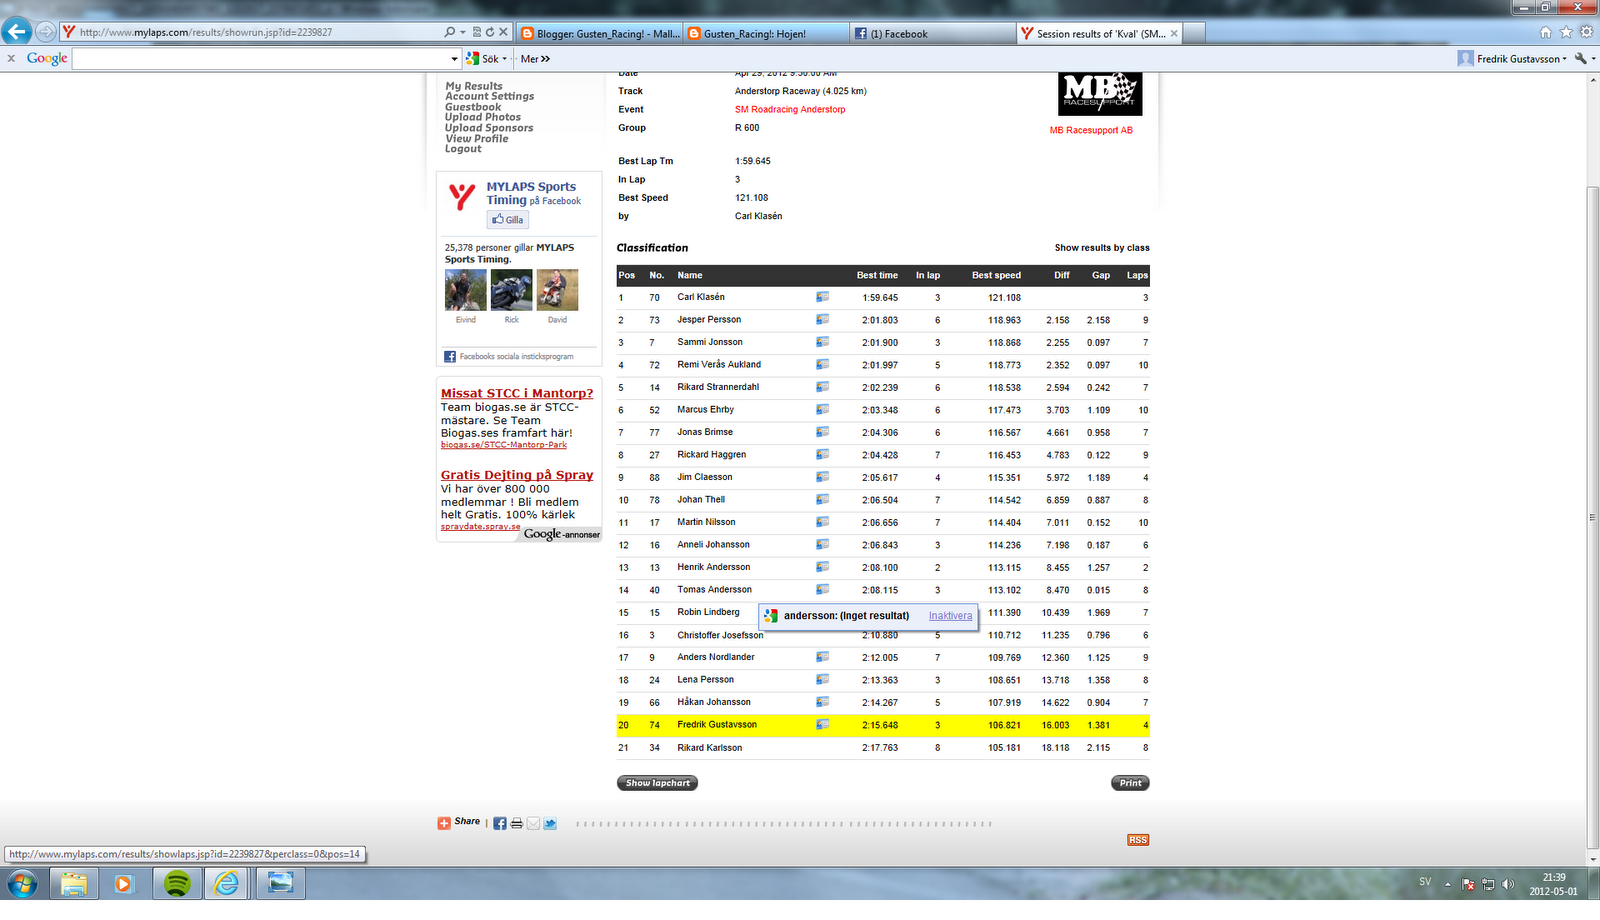Viewport: 1600px width, 920px height.
Task: Open the Windows Start menu orb
Action: [22, 884]
